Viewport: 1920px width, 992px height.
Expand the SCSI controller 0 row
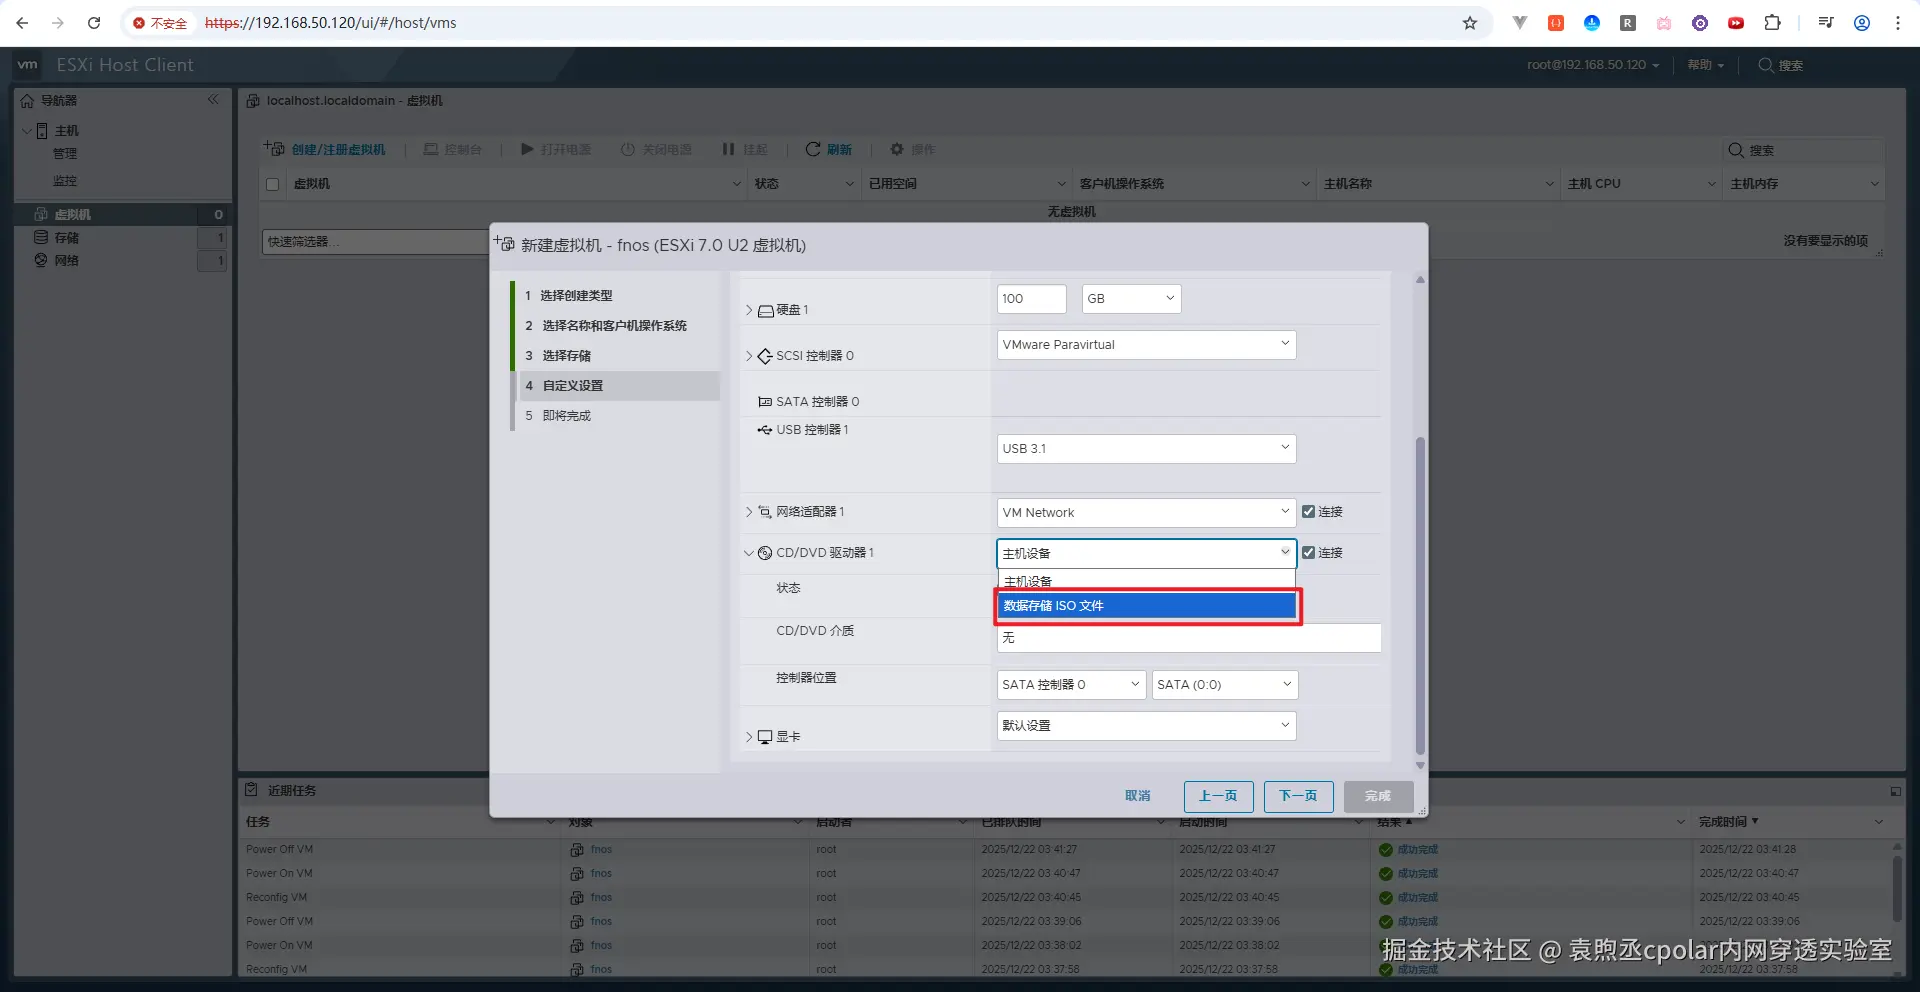(x=748, y=356)
